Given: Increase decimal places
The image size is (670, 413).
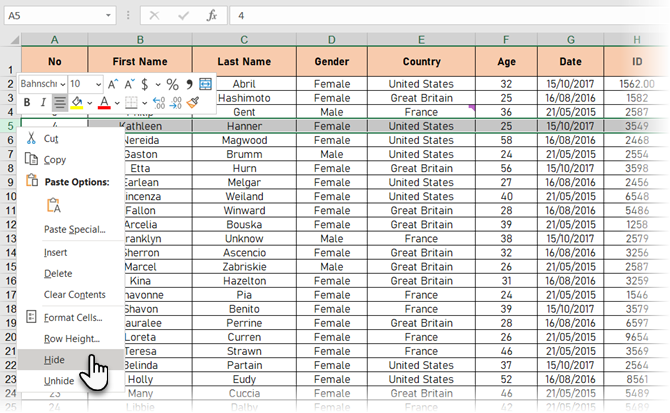Looking at the screenshot, I should [x=159, y=103].
